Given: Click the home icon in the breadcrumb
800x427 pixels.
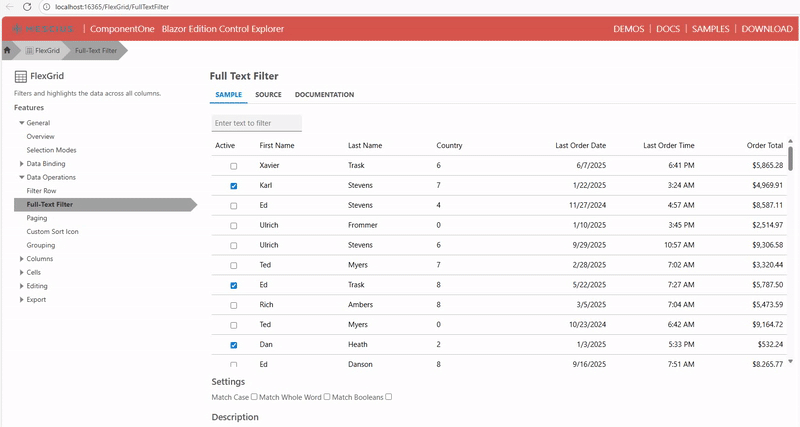Looking at the screenshot, I should tap(8, 50).
